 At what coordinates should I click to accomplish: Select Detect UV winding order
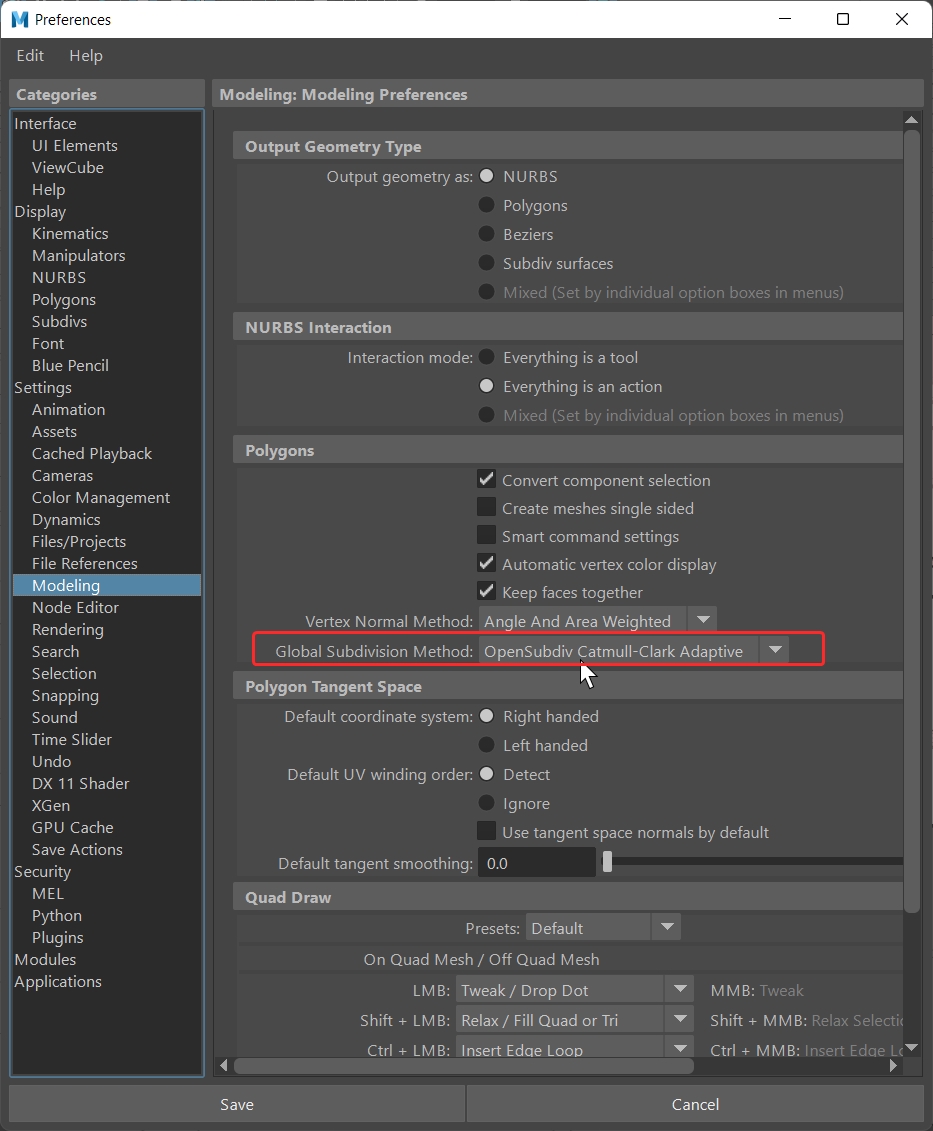click(x=487, y=774)
